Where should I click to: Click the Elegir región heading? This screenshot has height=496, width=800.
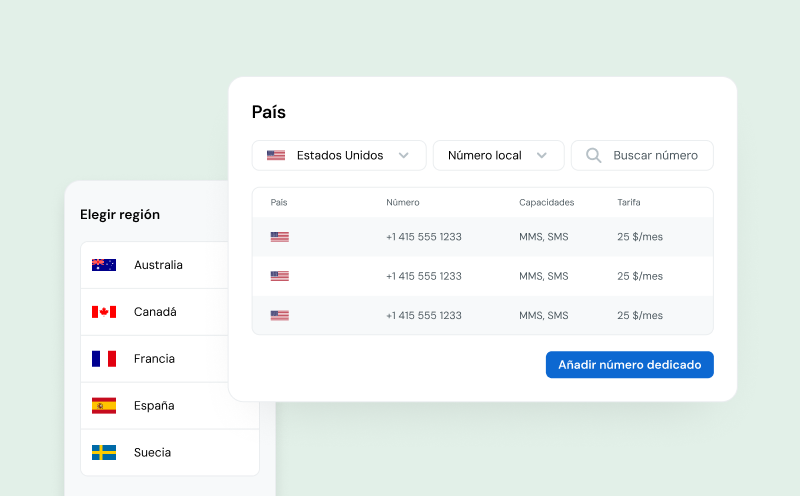point(120,215)
